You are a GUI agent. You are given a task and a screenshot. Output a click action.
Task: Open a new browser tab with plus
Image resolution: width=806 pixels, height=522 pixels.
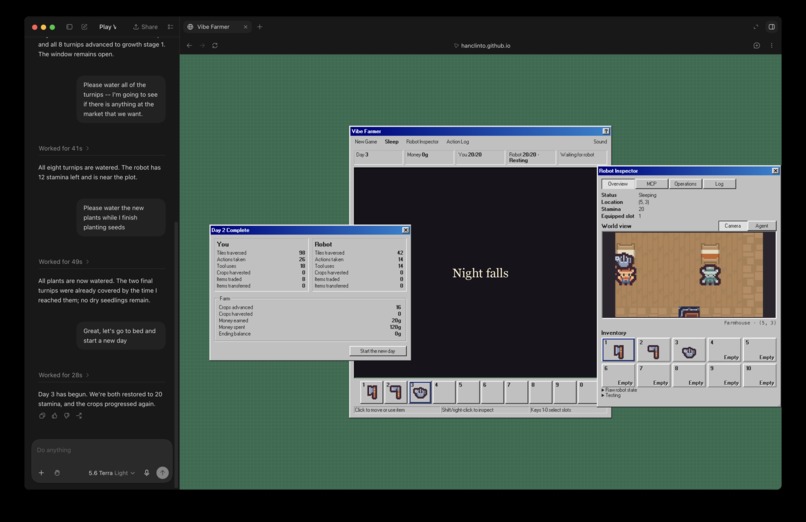point(260,27)
